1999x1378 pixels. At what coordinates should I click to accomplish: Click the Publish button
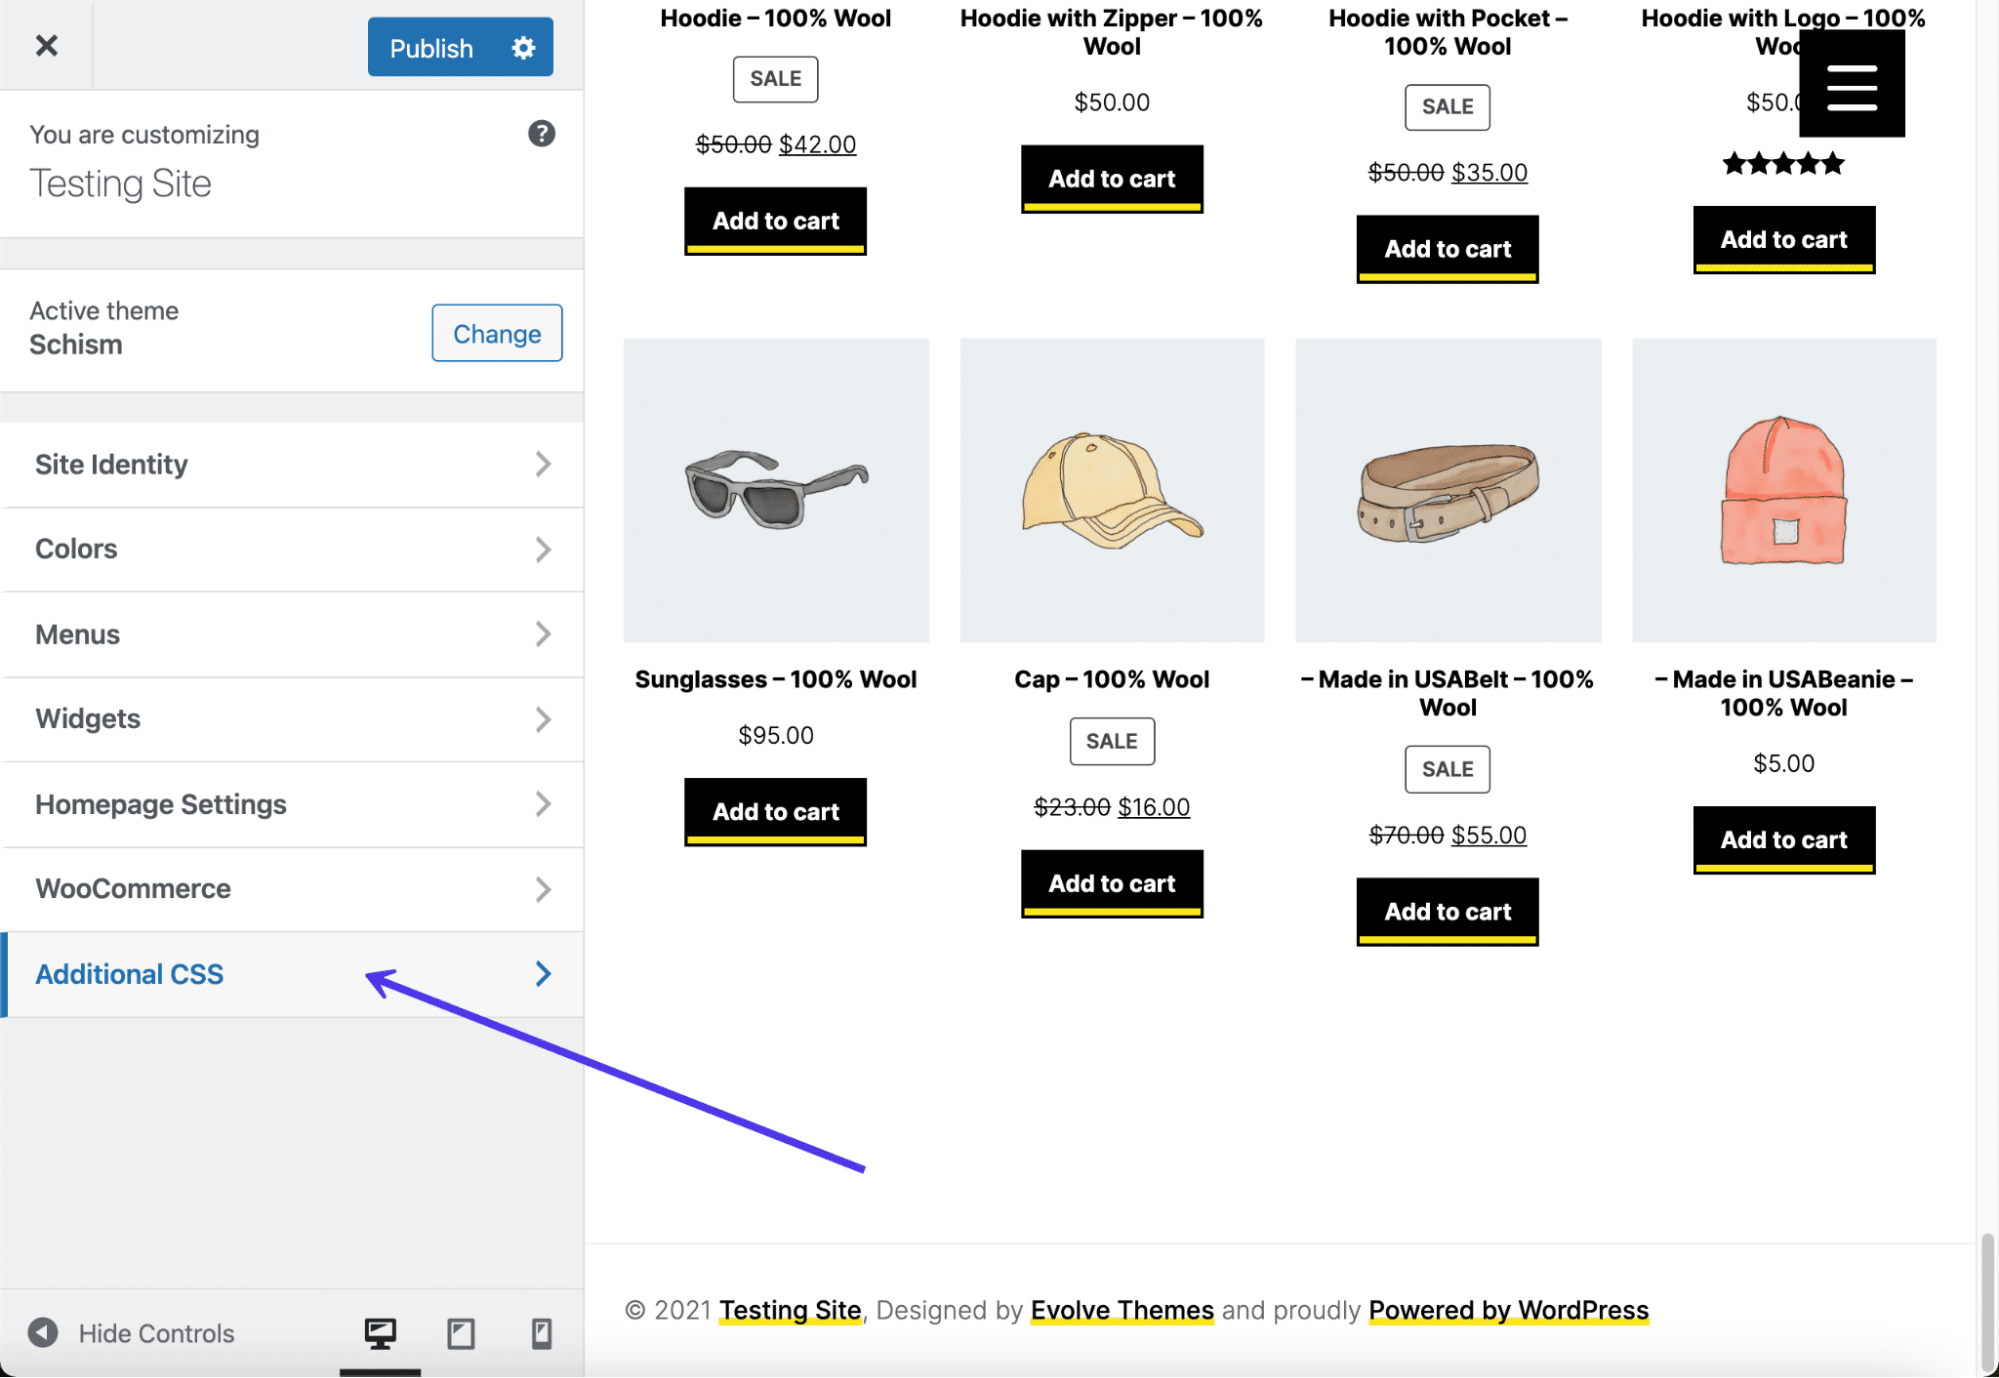[430, 44]
